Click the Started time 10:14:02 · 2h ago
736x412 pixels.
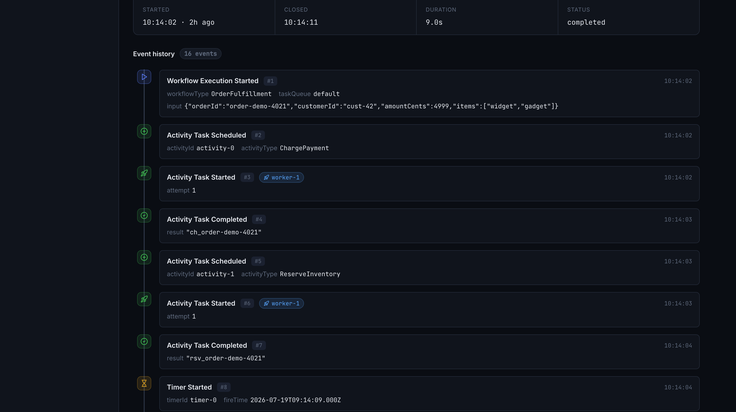tap(178, 23)
